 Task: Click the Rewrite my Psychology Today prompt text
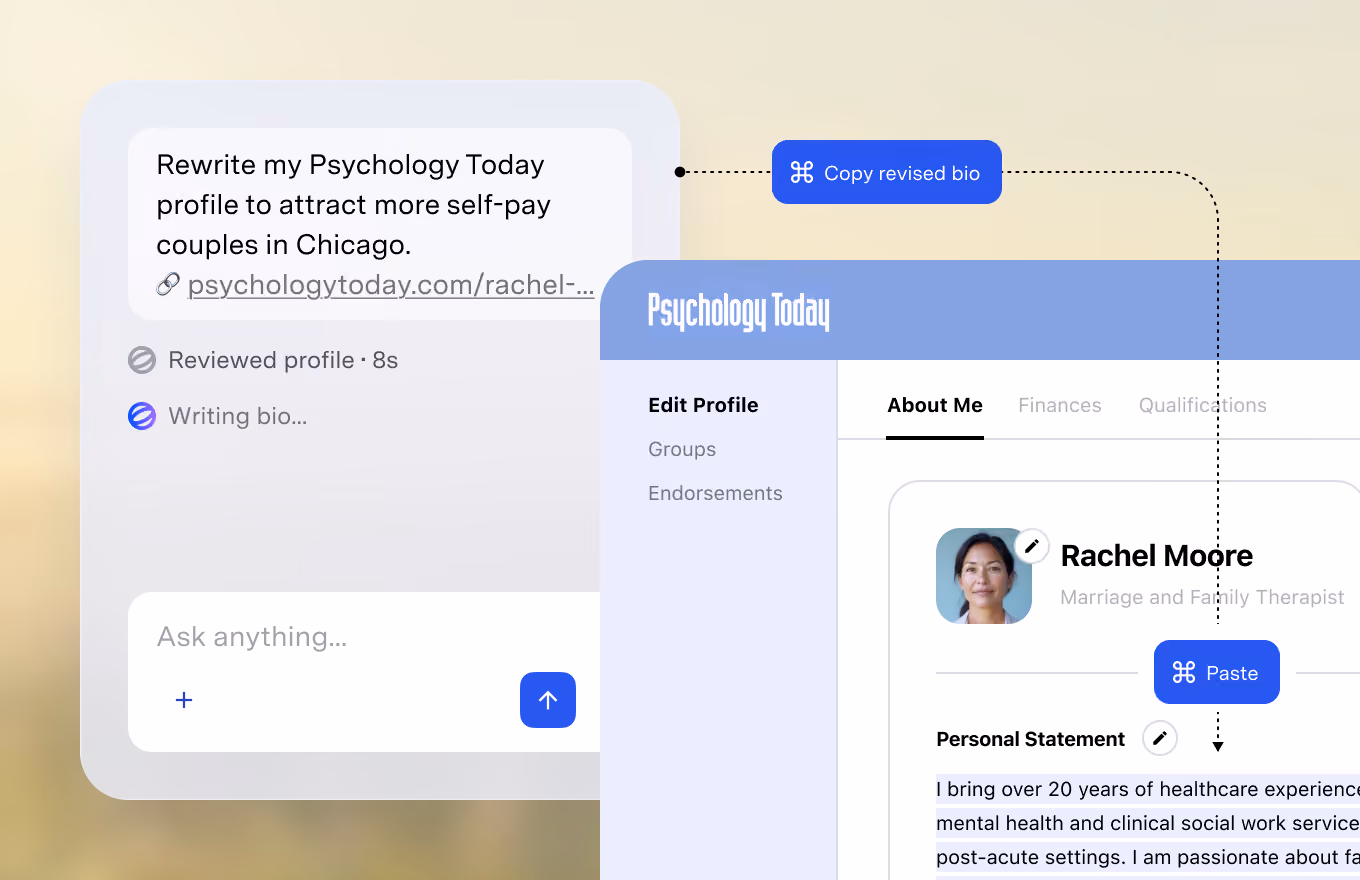coord(354,204)
